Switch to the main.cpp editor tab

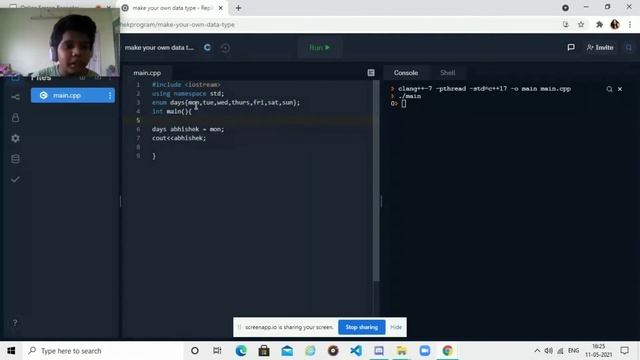coord(147,73)
